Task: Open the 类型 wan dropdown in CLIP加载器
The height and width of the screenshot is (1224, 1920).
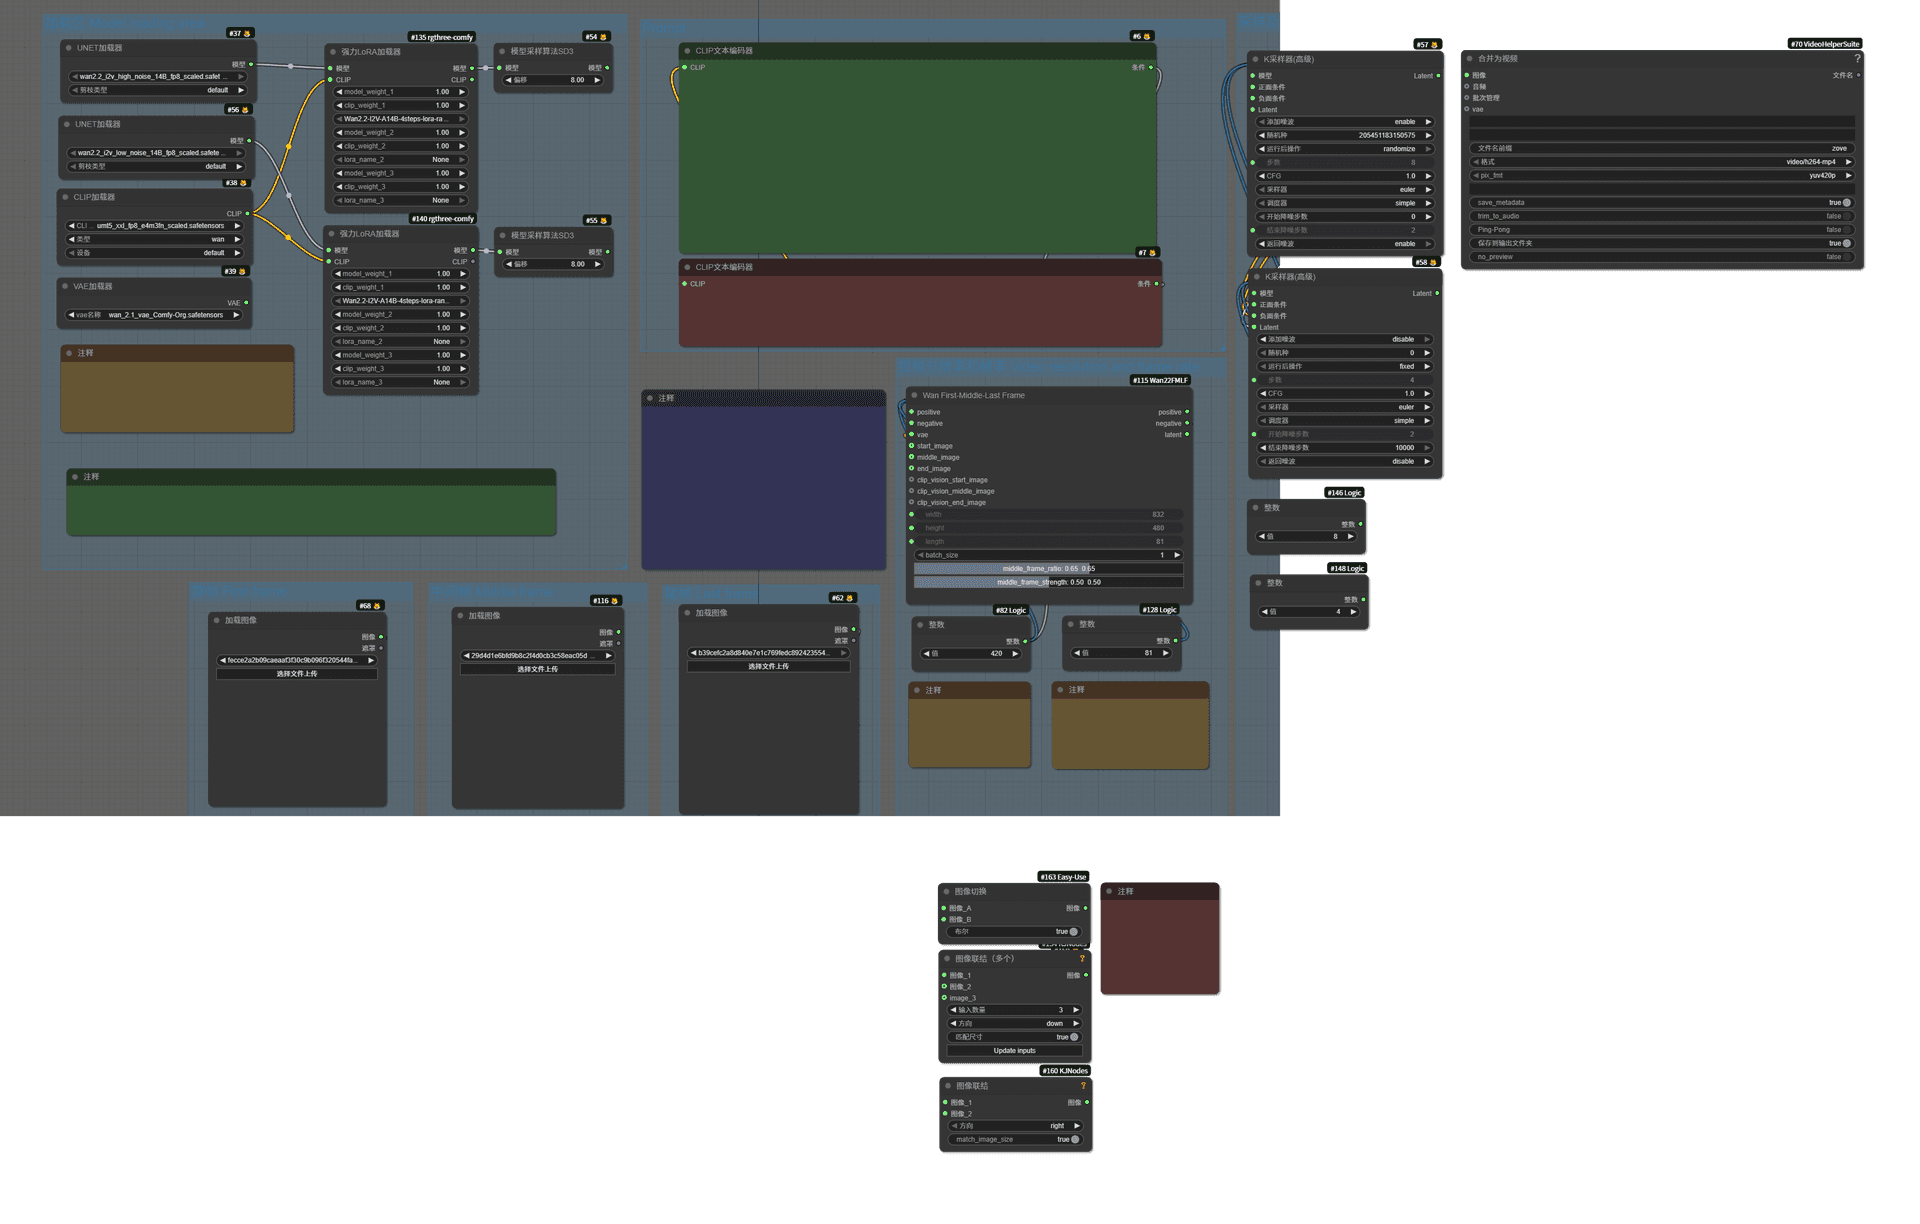Action: [154, 240]
